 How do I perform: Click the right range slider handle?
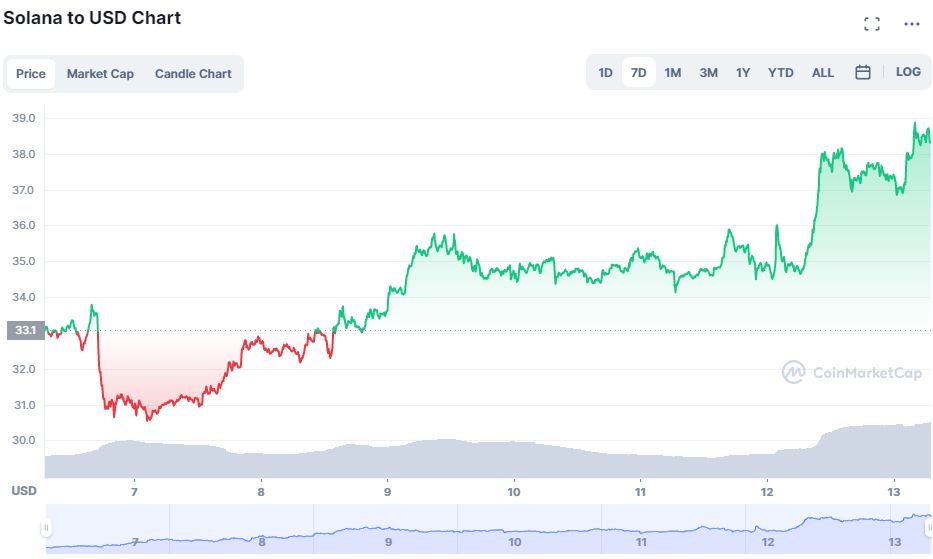[928, 527]
